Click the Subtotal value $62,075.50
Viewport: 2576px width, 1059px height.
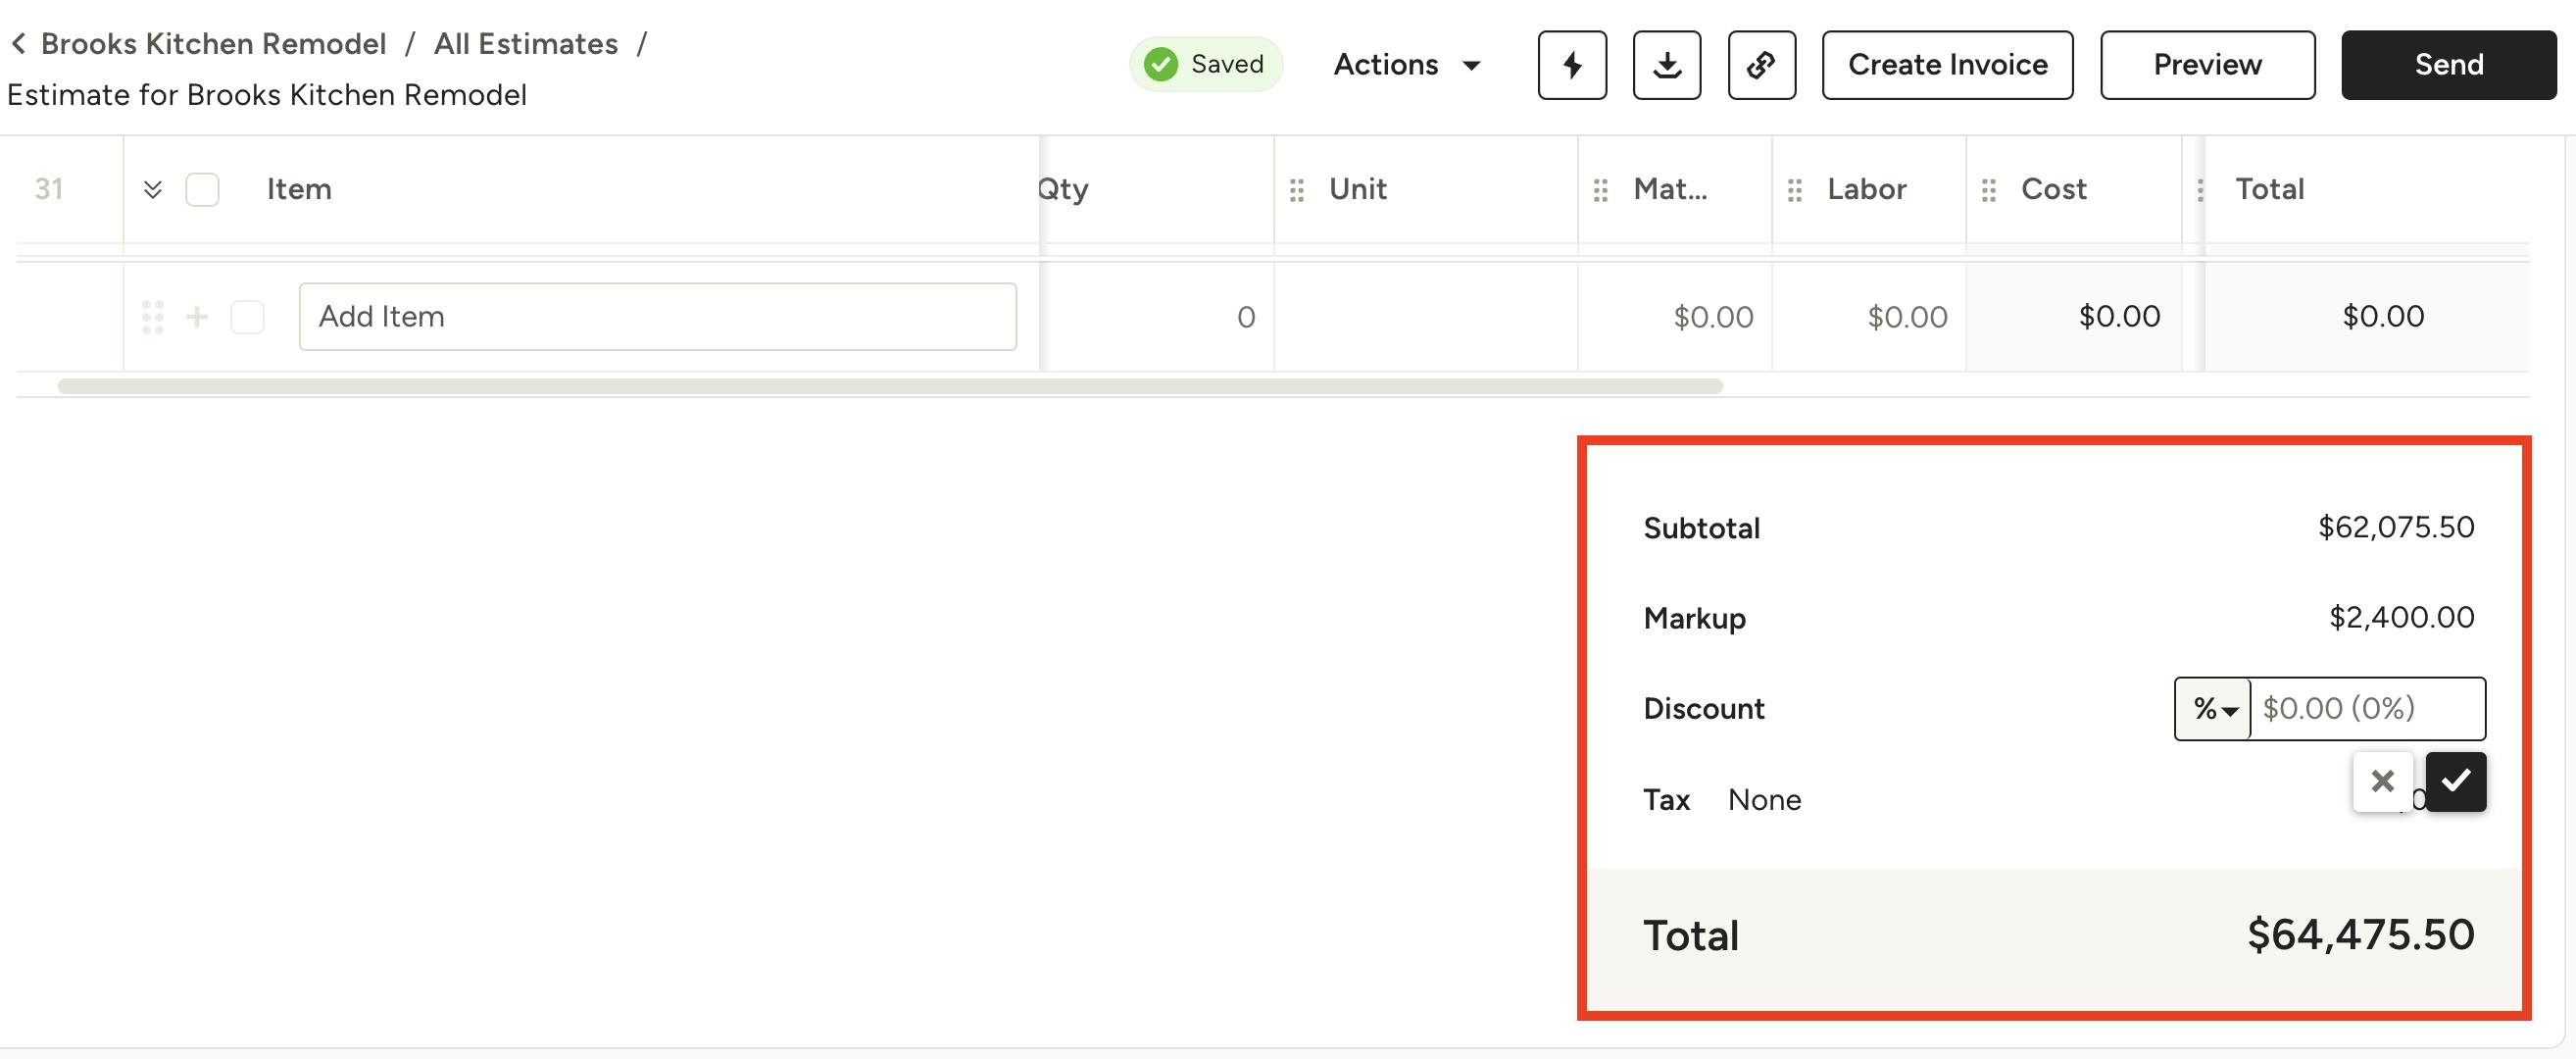(x=2396, y=527)
